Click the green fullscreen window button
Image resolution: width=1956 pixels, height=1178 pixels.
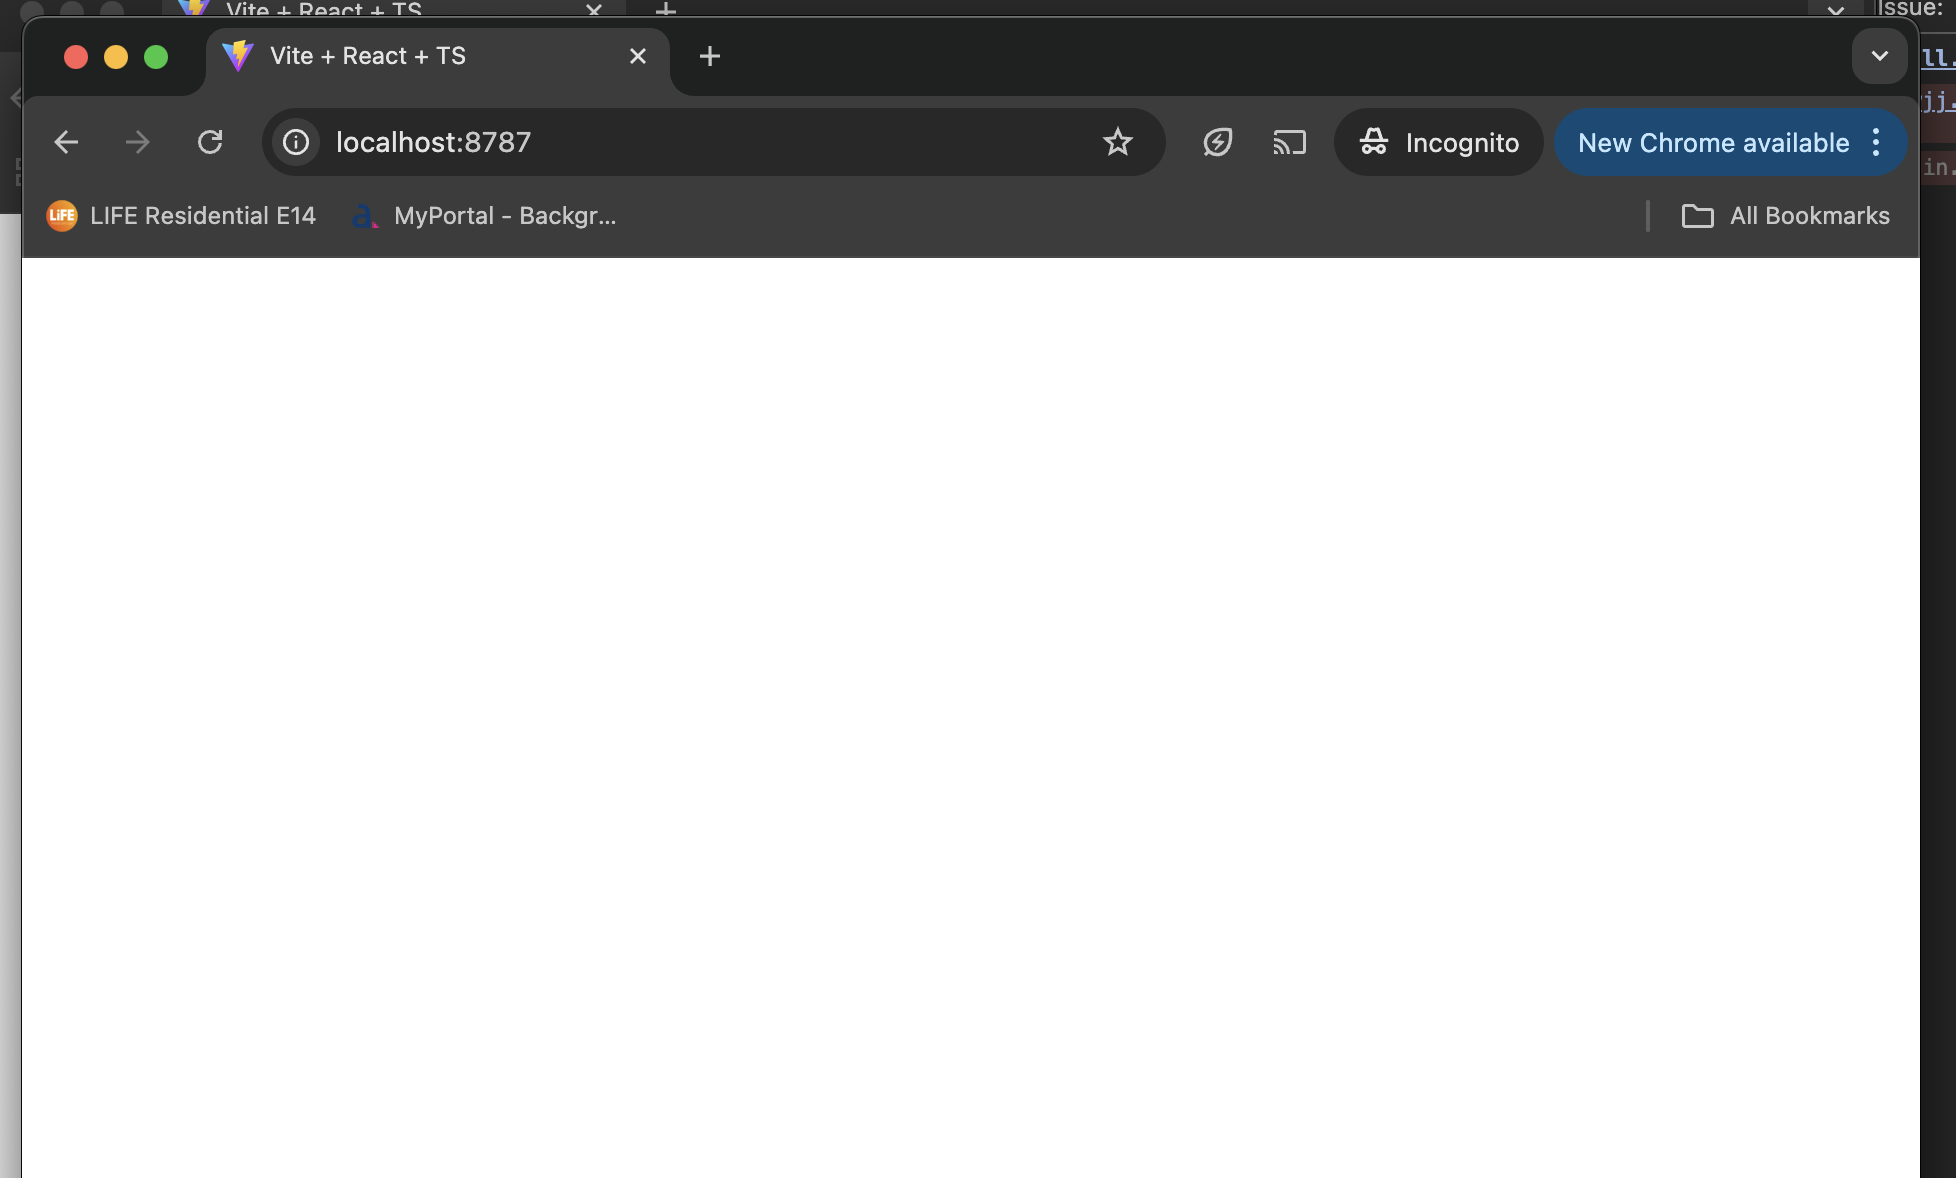point(156,57)
